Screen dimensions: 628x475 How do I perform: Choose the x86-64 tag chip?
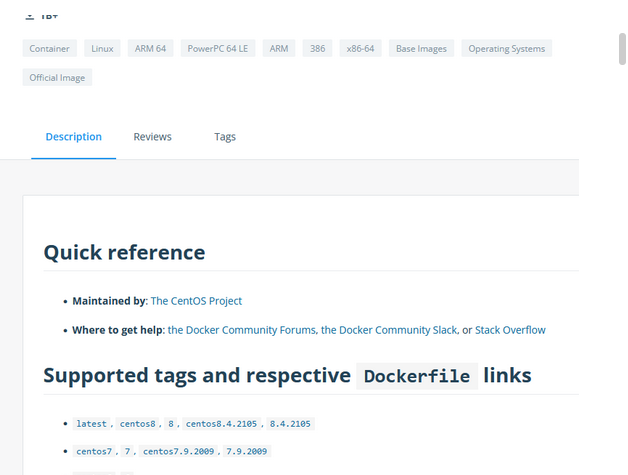coord(360,48)
